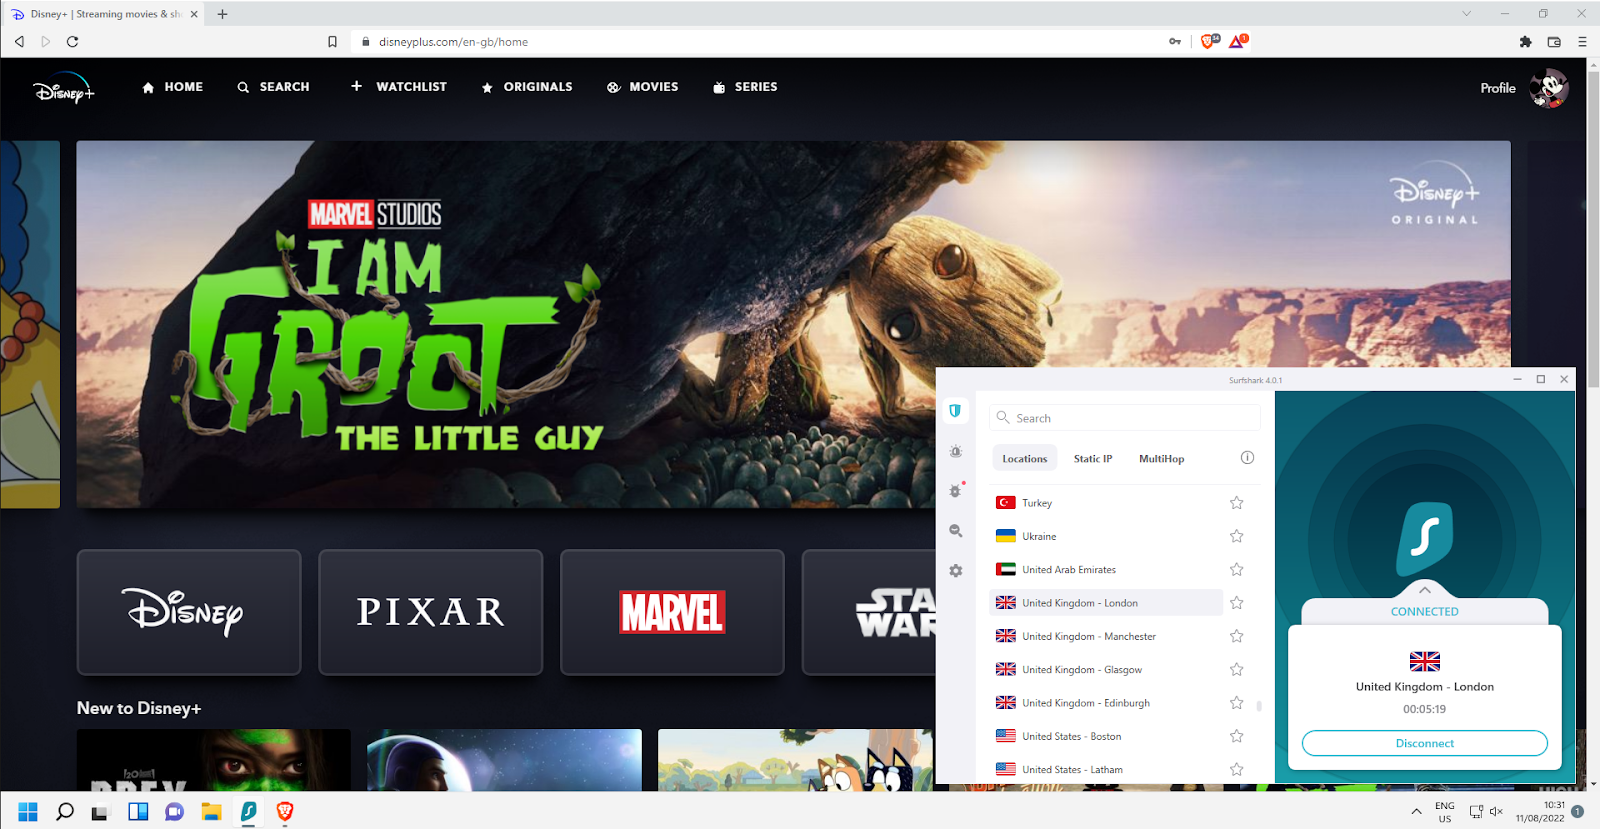The image size is (1600, 829).
Task: Open the Disney+ WATCHLIST
Action: tap(399, 87)
